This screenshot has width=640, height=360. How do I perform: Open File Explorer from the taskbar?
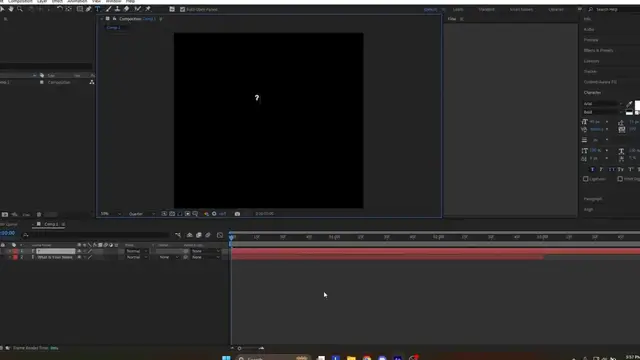pyautogui.click(x=351, y=358)
